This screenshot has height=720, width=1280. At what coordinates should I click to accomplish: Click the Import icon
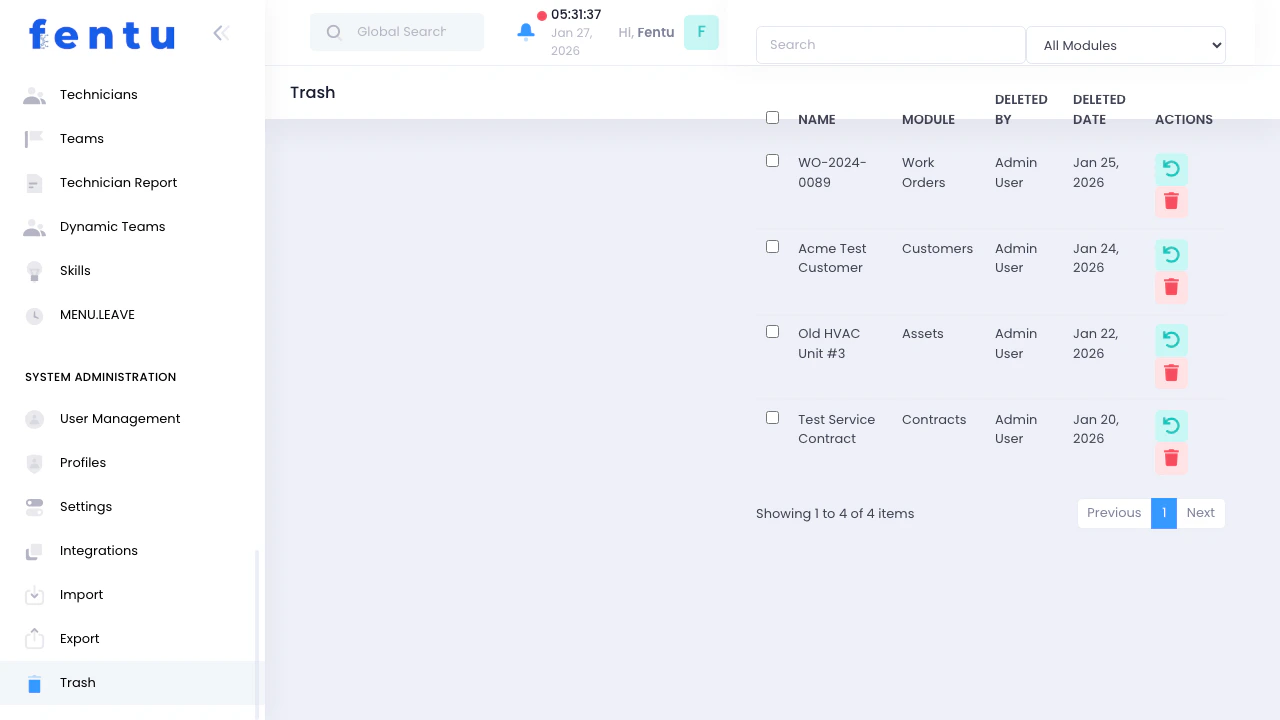pos(34,595)
